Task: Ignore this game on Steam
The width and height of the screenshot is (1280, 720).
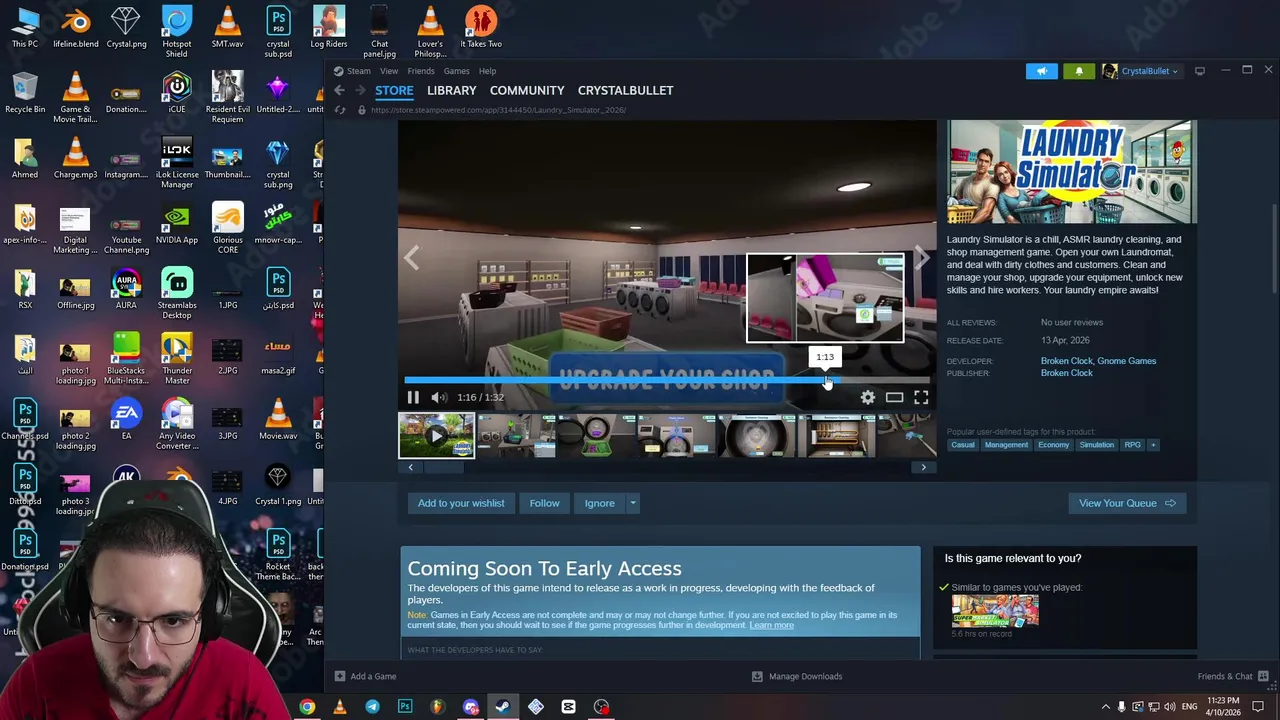Action: pyautogui.click(x=599, y=503)
